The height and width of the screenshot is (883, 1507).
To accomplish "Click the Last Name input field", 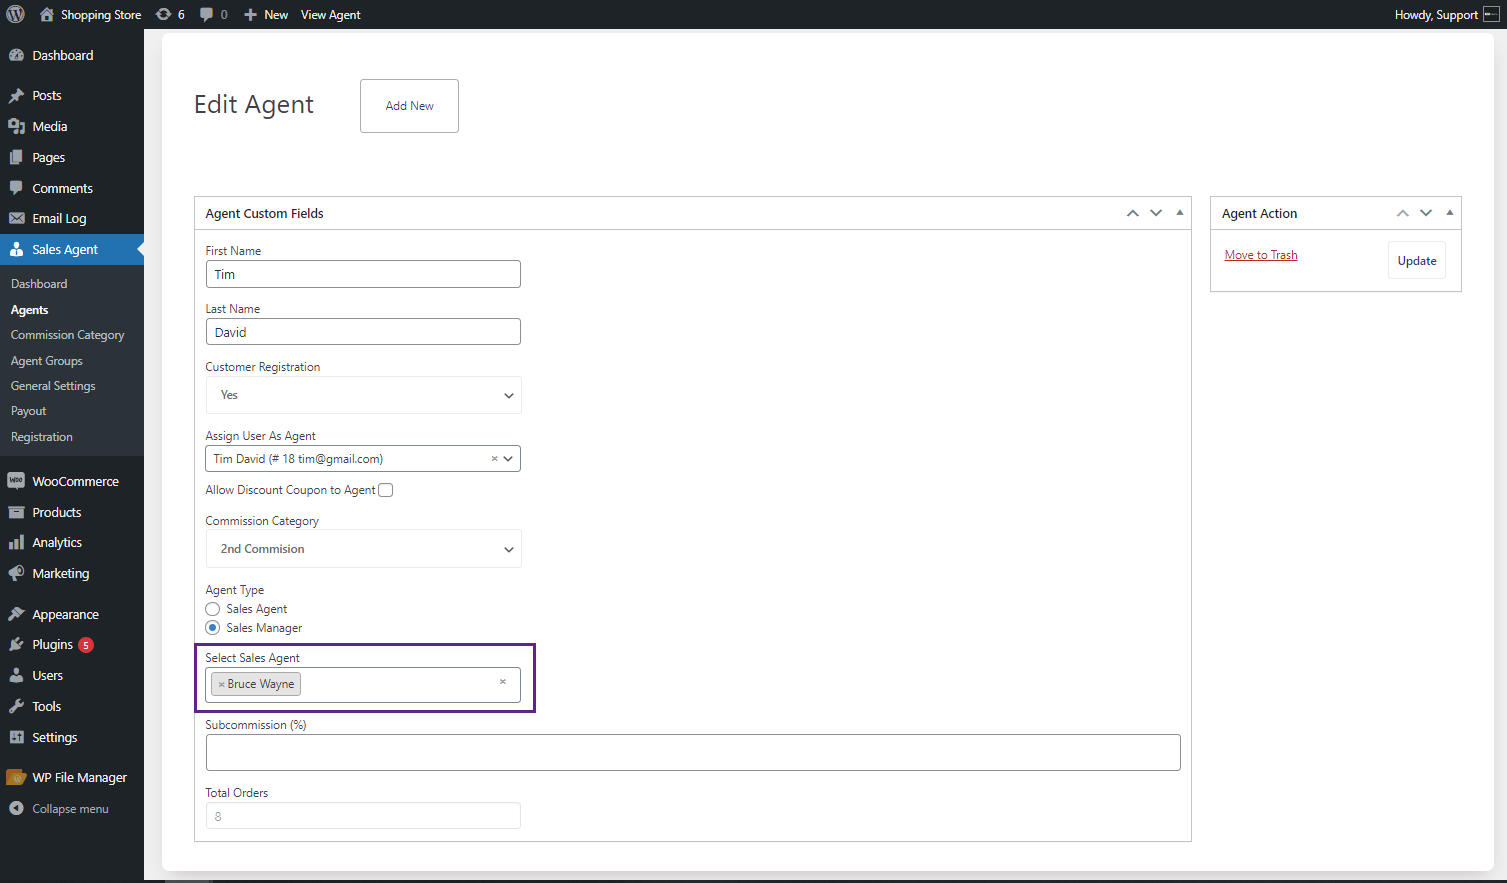I will point(364,332).
